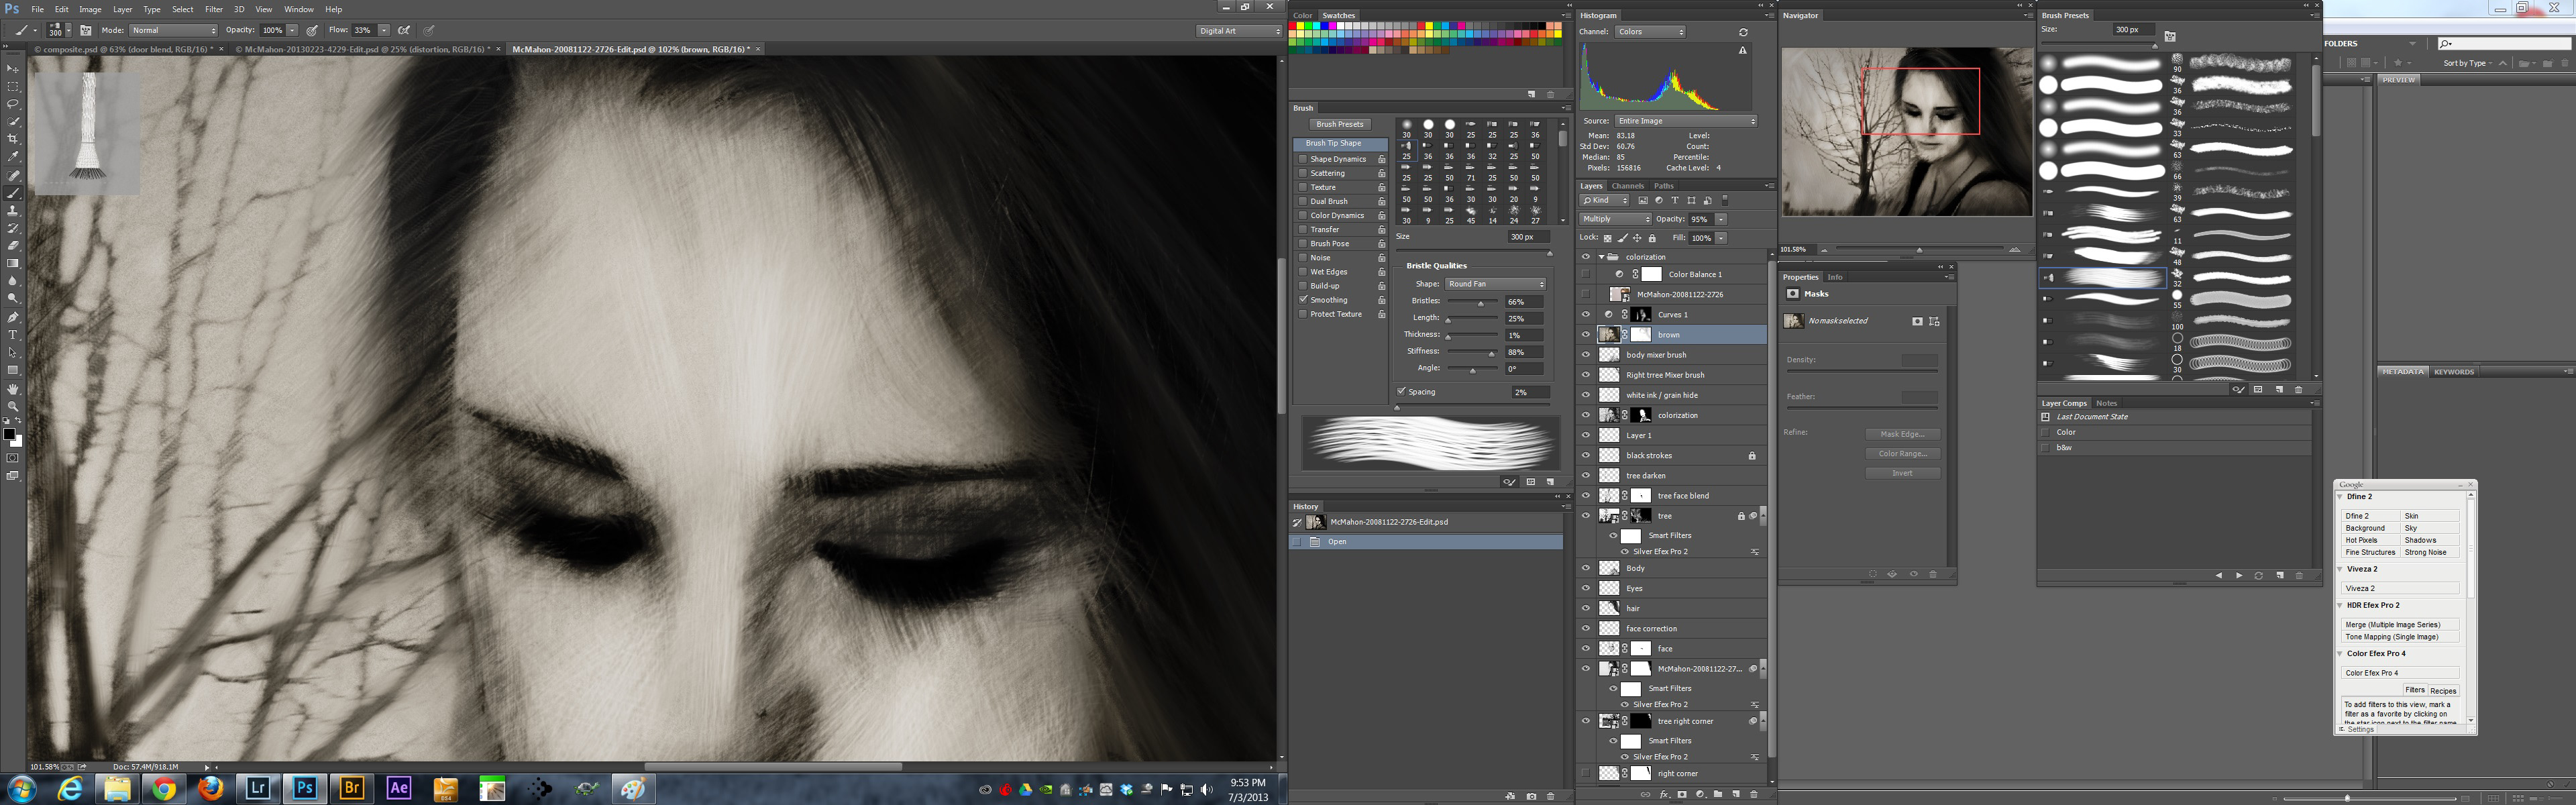Open Lightroom from the taskbar
Viewport: 2576px width, 805px height.
point(257,788)
